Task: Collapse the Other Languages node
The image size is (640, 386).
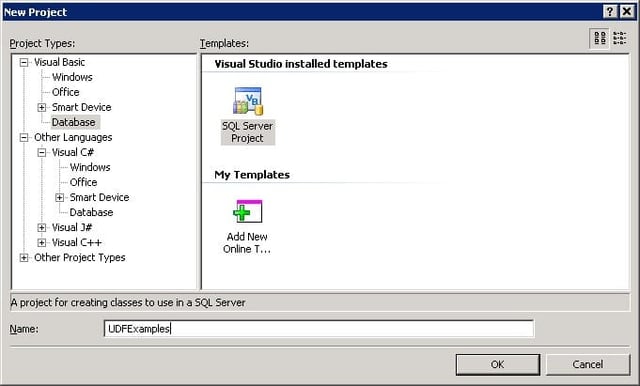Action: [24, 138]
